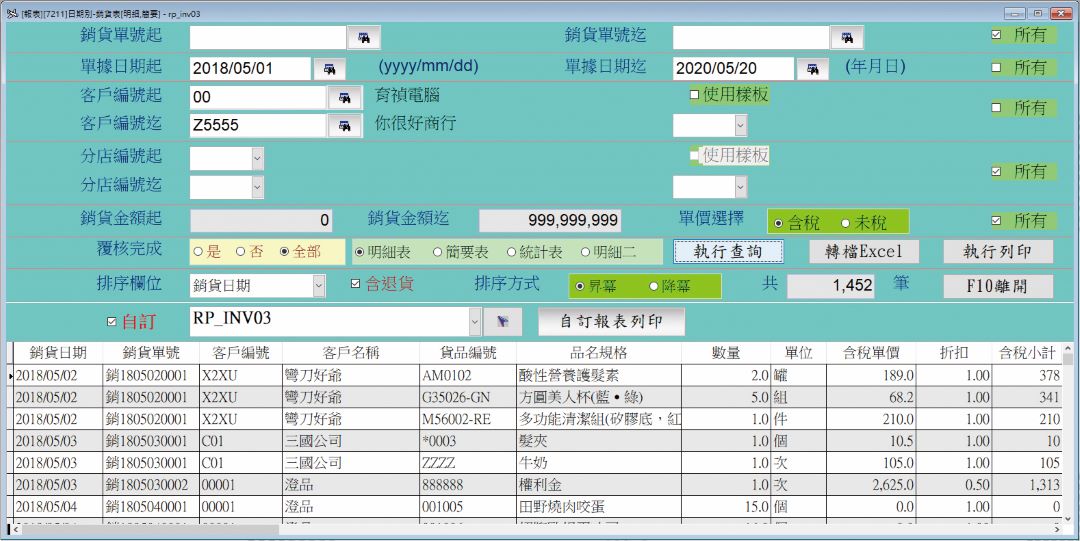
Task: Select cell 田野燒肉咬蛋
Action: 599,507
